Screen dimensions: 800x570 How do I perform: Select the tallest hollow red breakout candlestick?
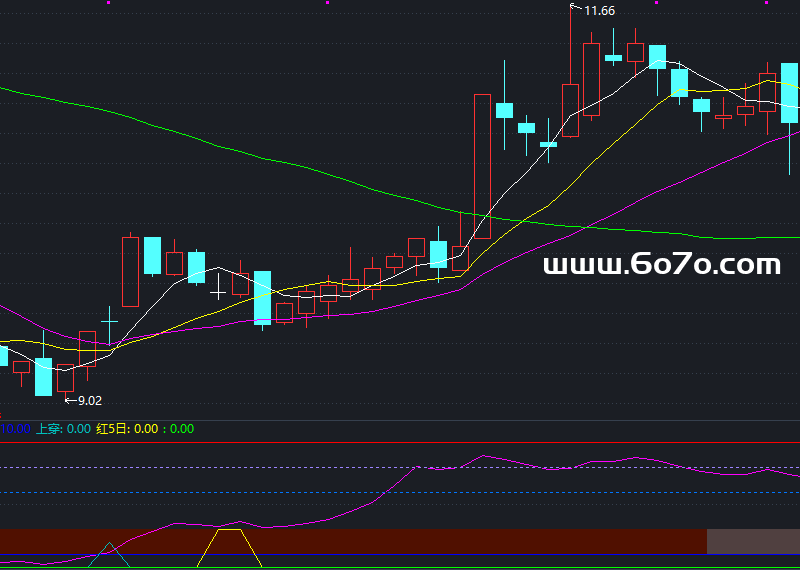[x=482, y=166]
